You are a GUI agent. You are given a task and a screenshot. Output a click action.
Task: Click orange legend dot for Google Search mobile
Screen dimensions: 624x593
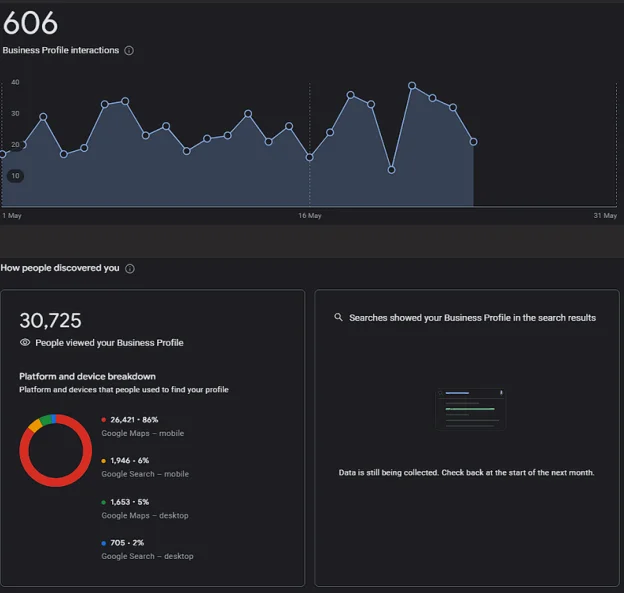104,461
